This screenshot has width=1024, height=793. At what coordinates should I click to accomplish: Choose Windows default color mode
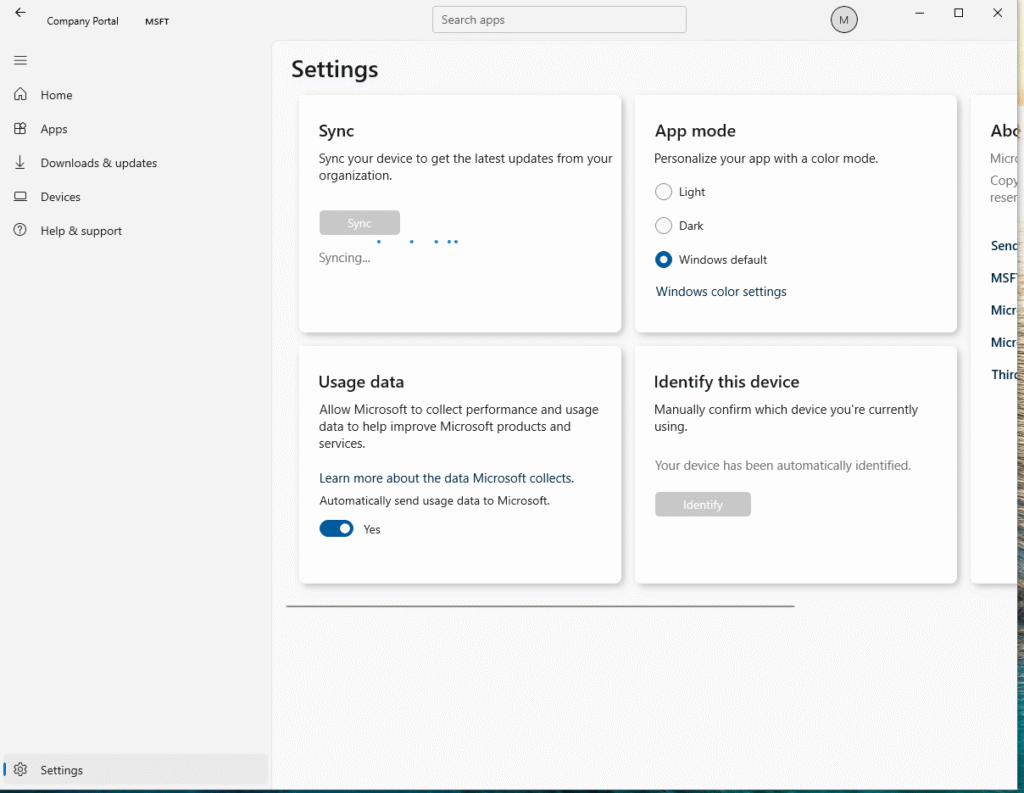click(663, 260)
